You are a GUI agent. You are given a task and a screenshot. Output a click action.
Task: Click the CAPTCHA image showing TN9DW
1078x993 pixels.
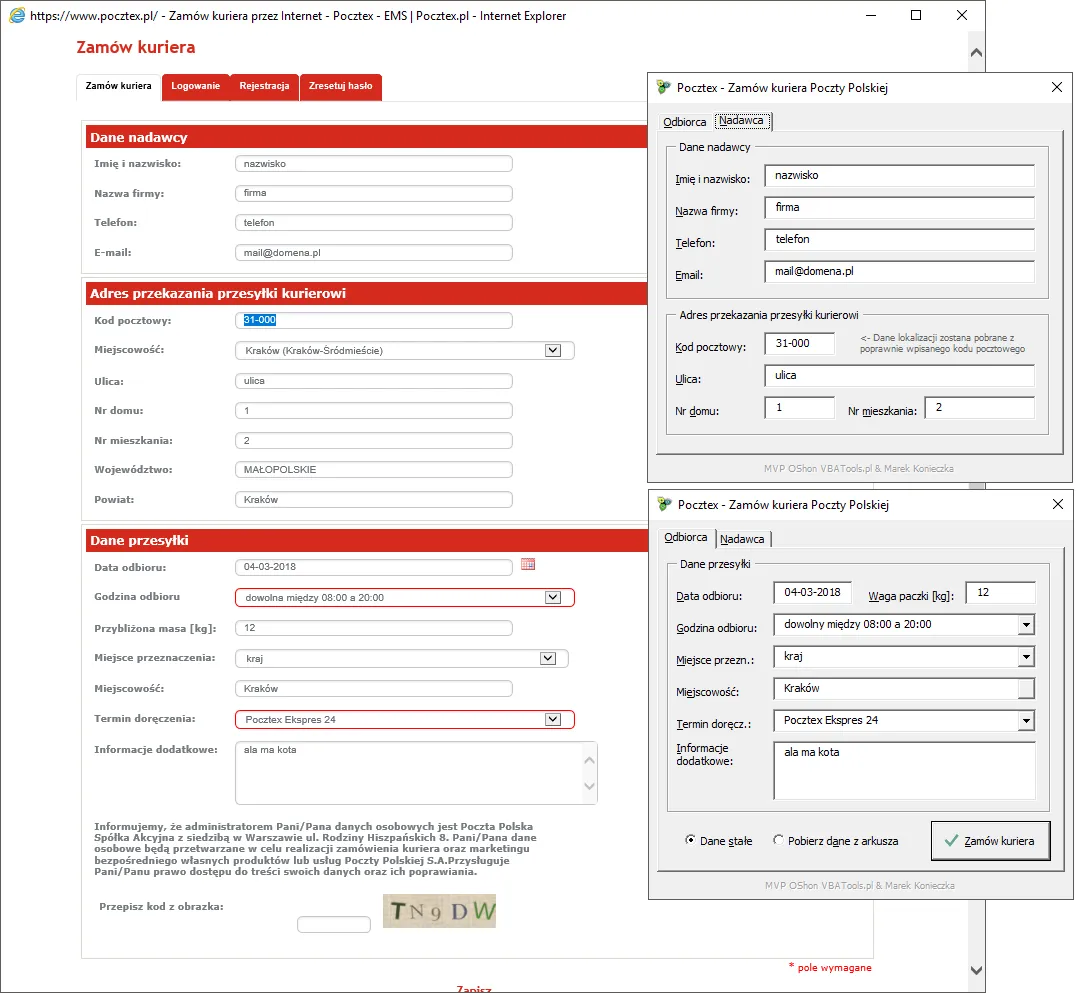(439, 910)
